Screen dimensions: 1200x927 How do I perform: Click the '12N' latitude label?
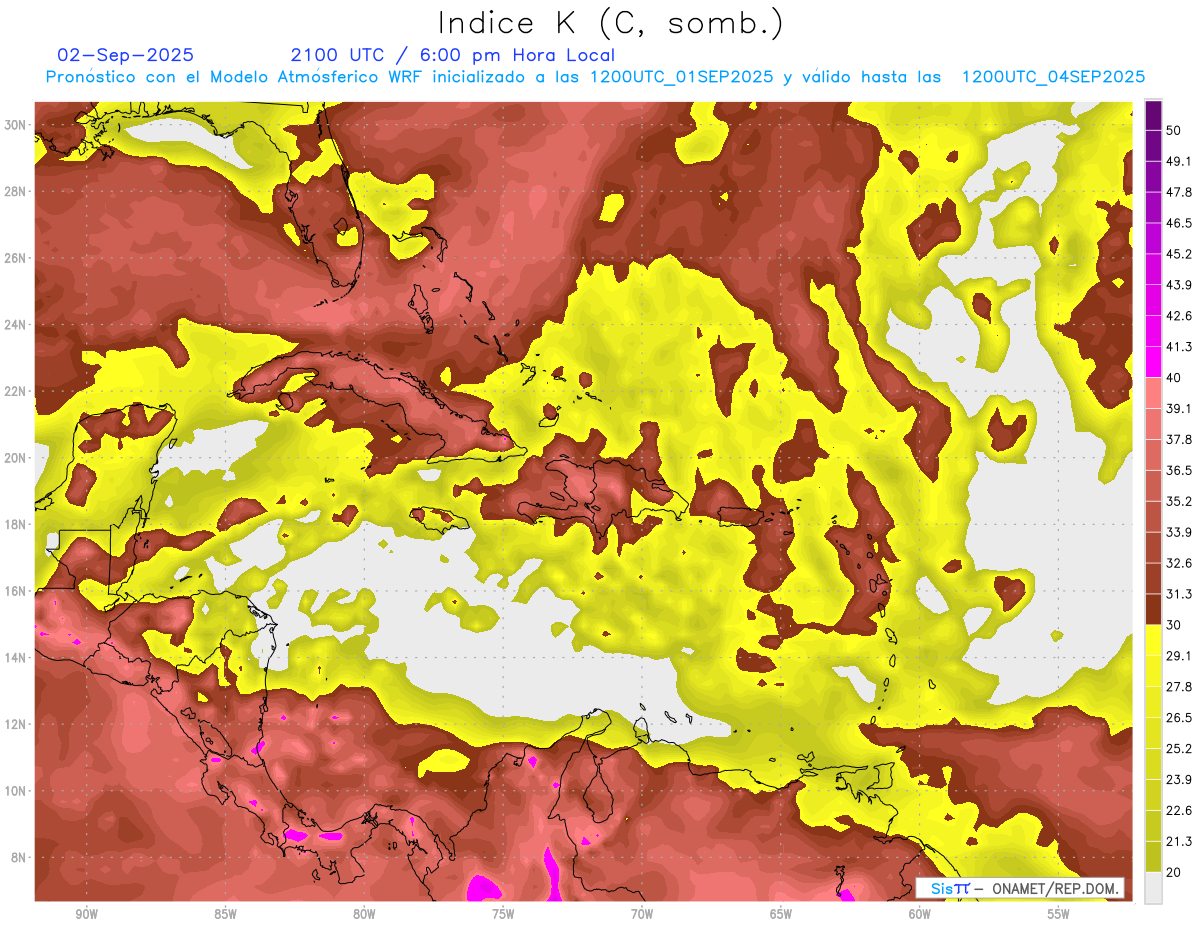click(15, 724)
